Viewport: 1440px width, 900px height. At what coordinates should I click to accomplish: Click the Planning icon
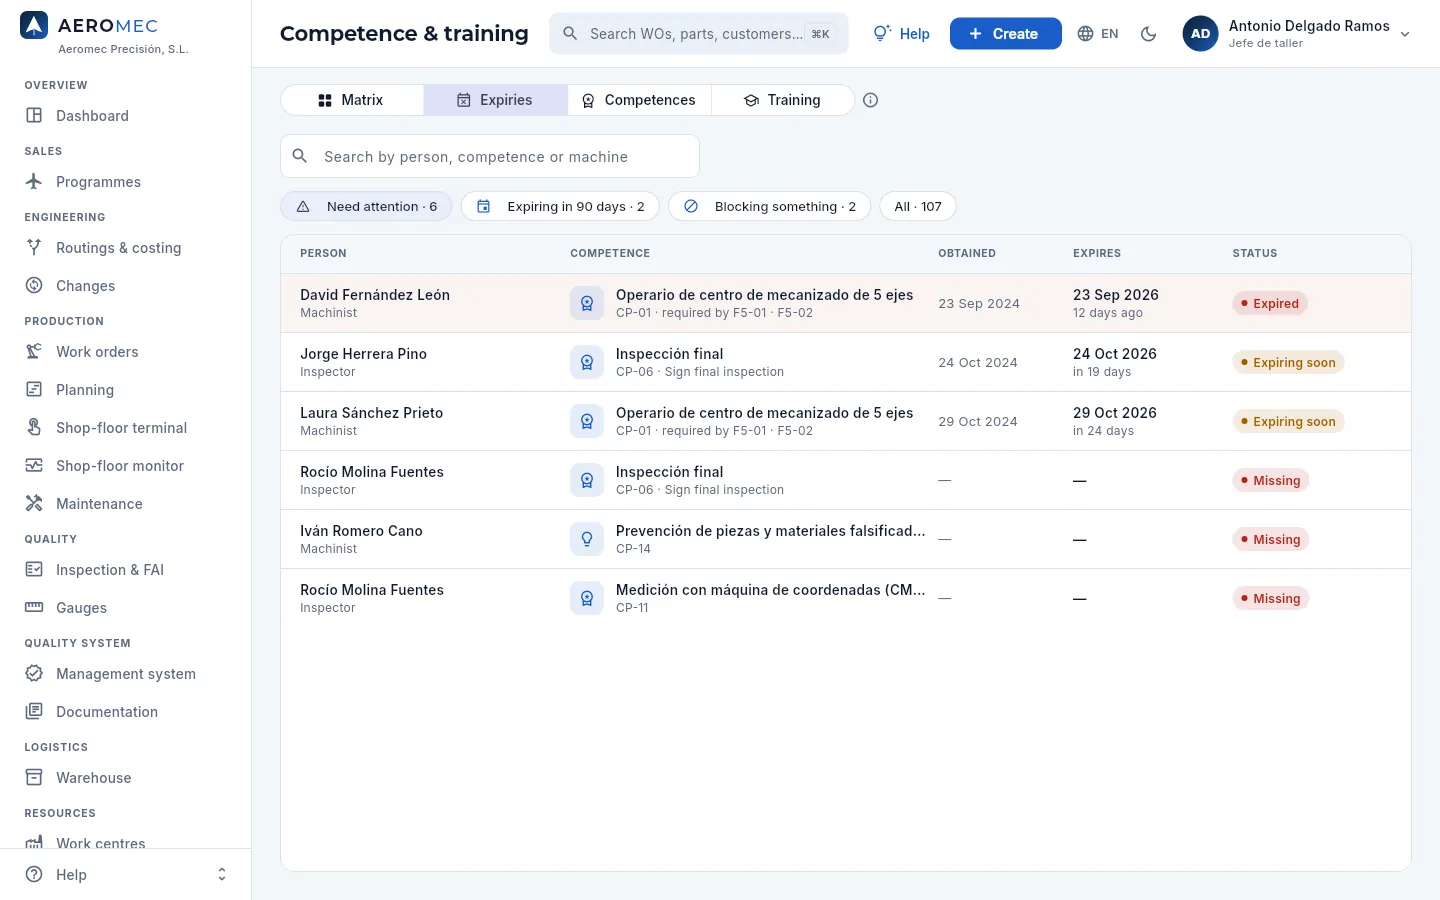pyautogui.click(x=34, y=389)
